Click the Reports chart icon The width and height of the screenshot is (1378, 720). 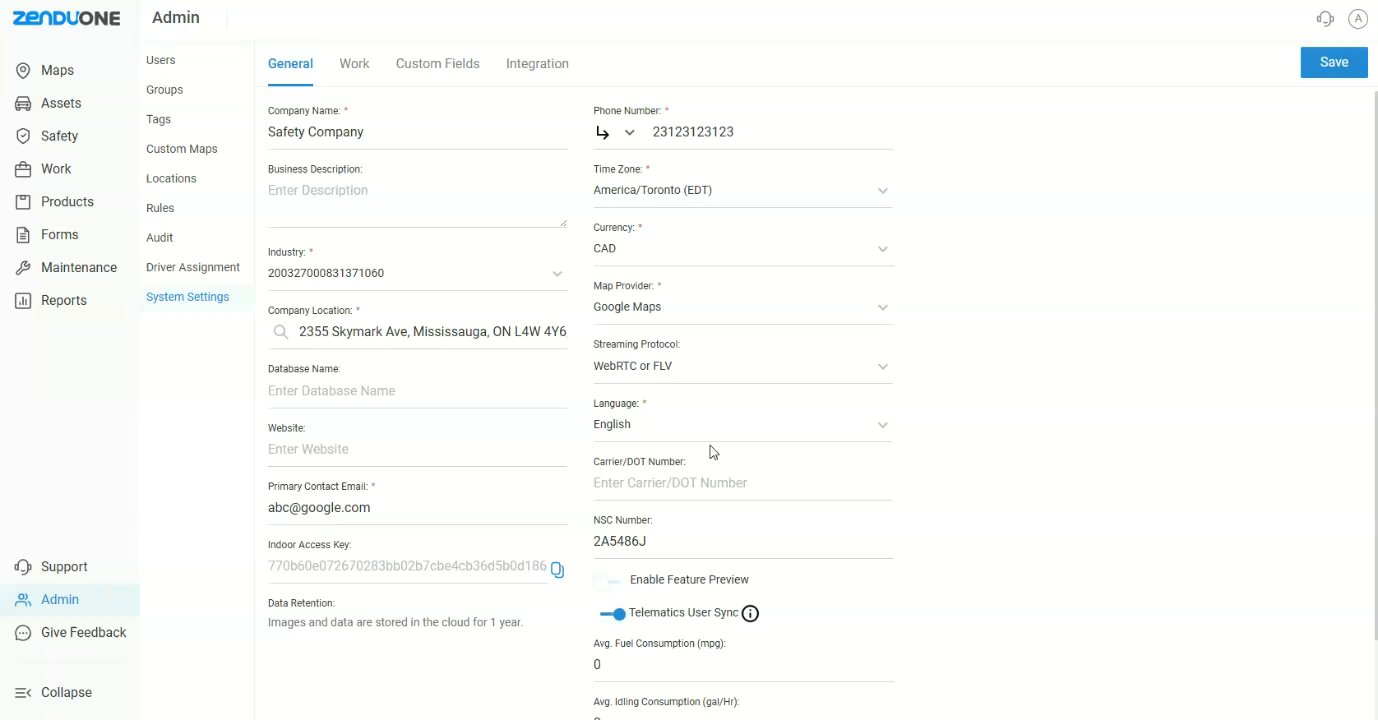[23, 301]
